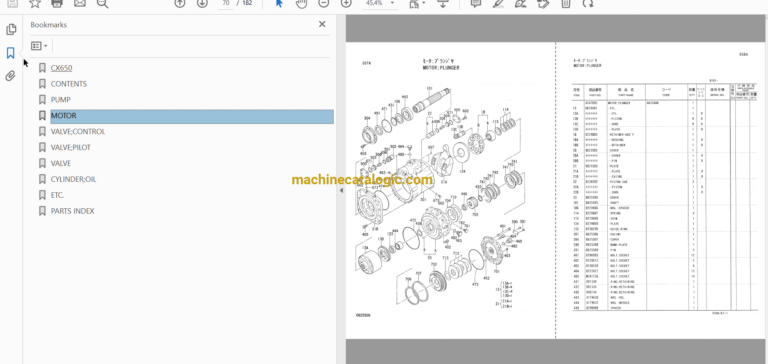
Task: Collapse the navigation pane with arrow handle
Action: (341, 191)
